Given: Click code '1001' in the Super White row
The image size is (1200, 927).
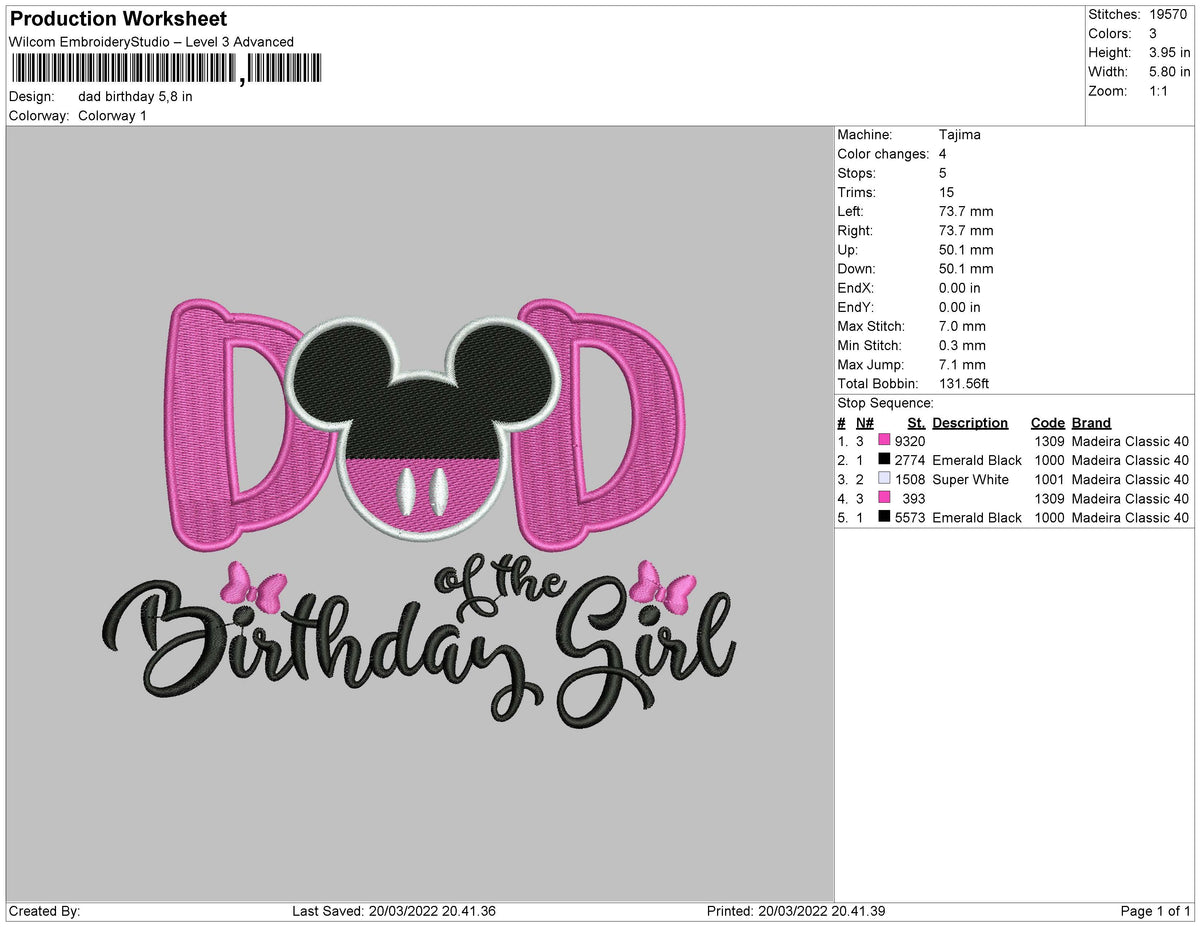Looking at the screenshot, I should pos(1048,479).
